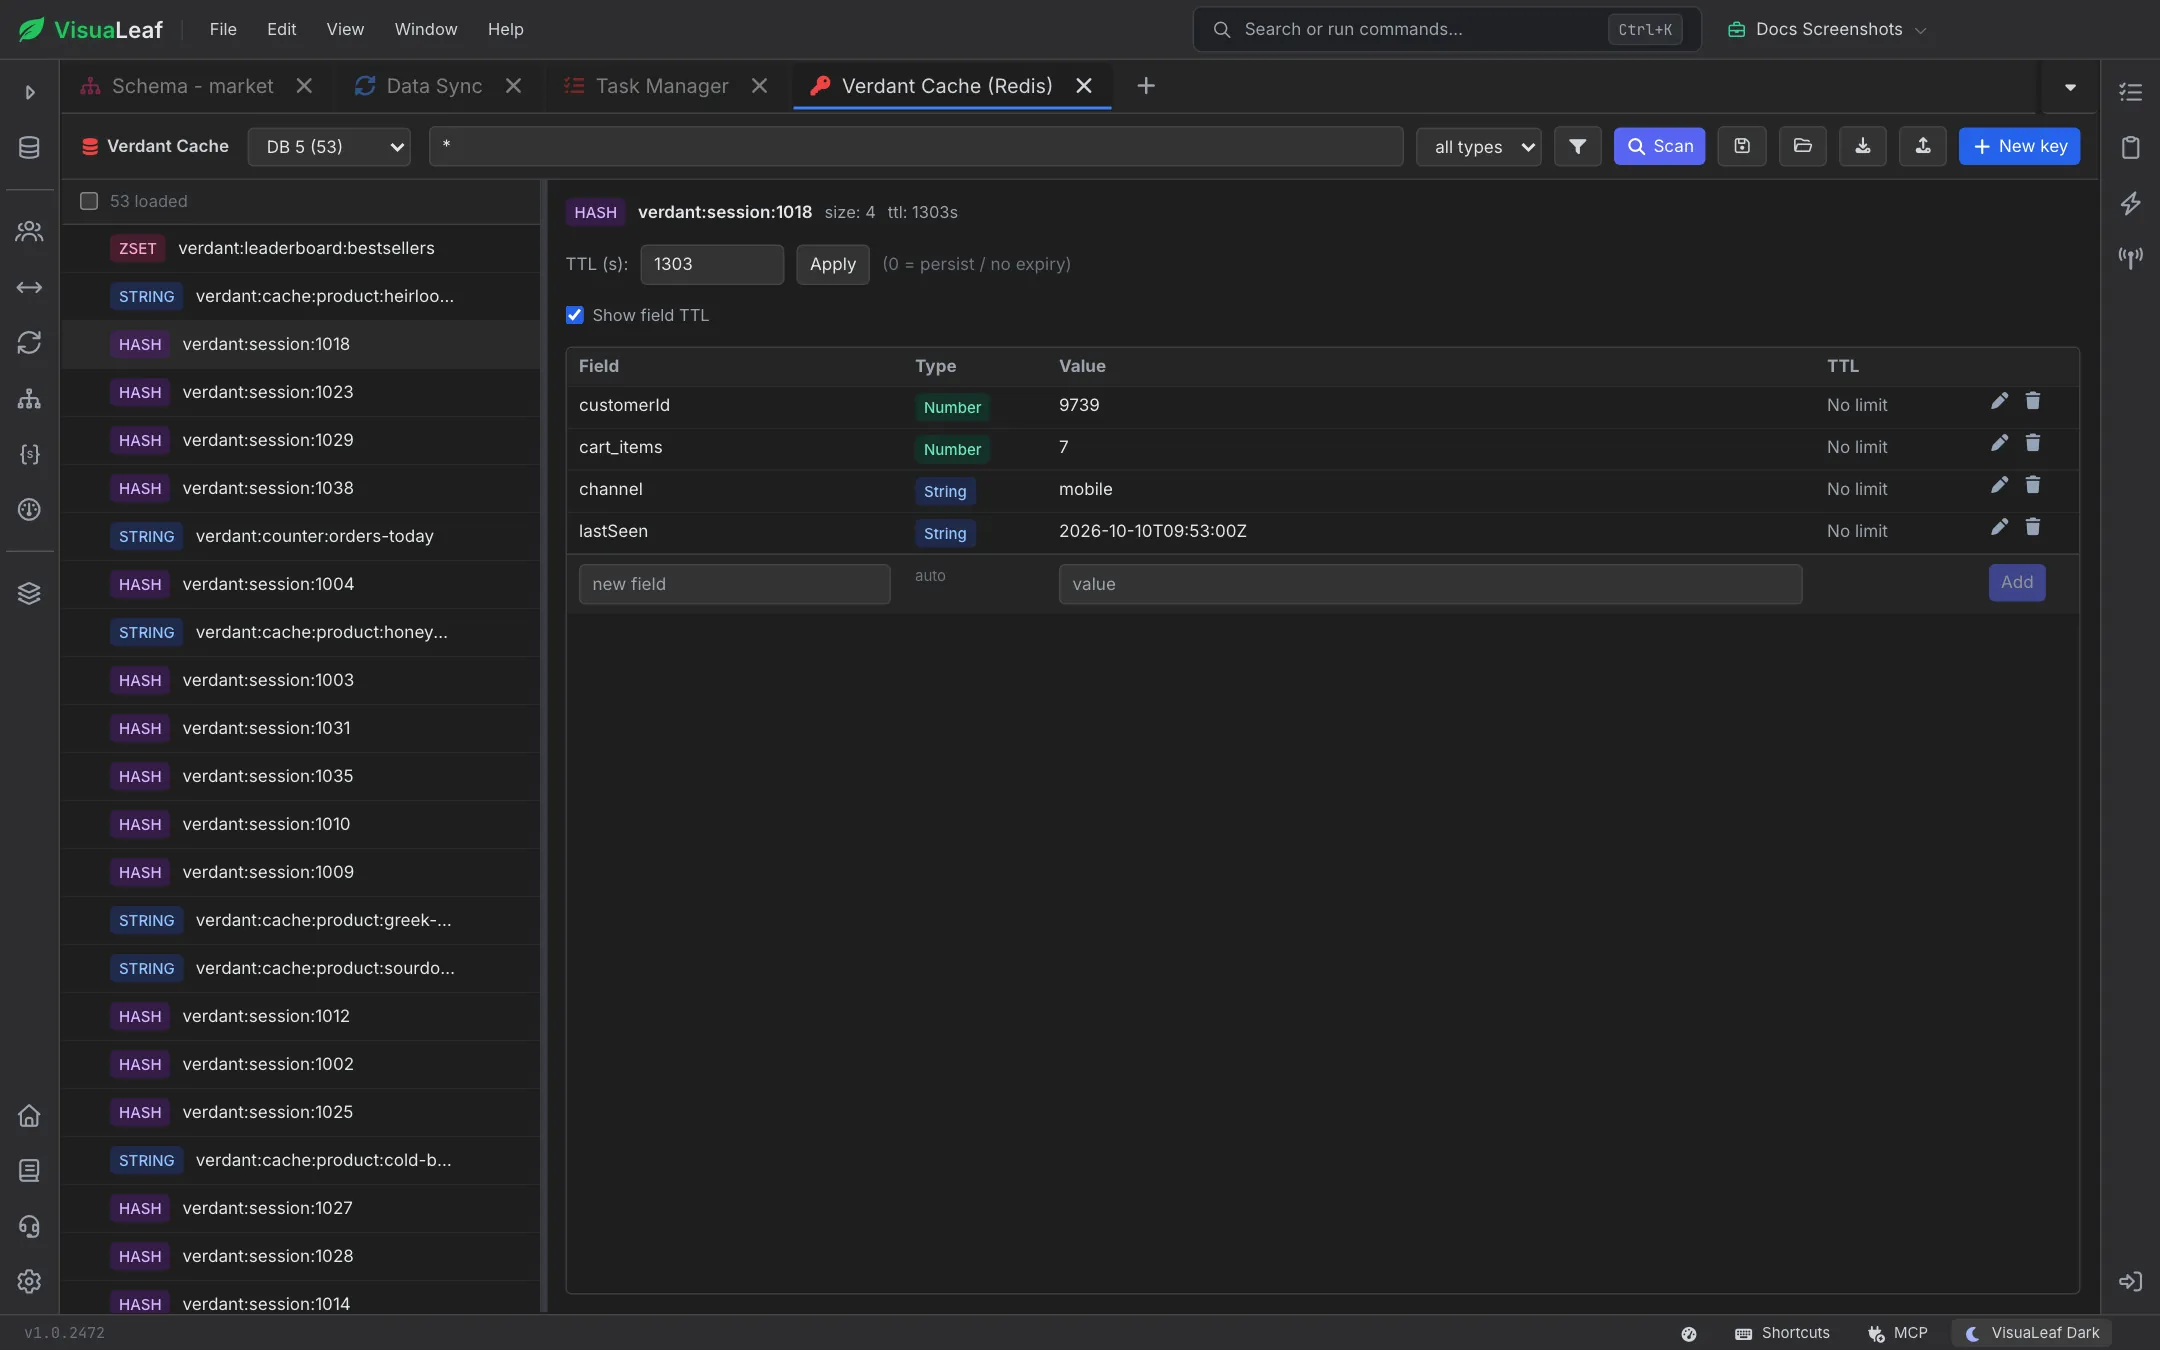Screen dimensions: 2160x1350
Task: Open the clipboard icon on right panel
Action: click(x=2131, y=147)
